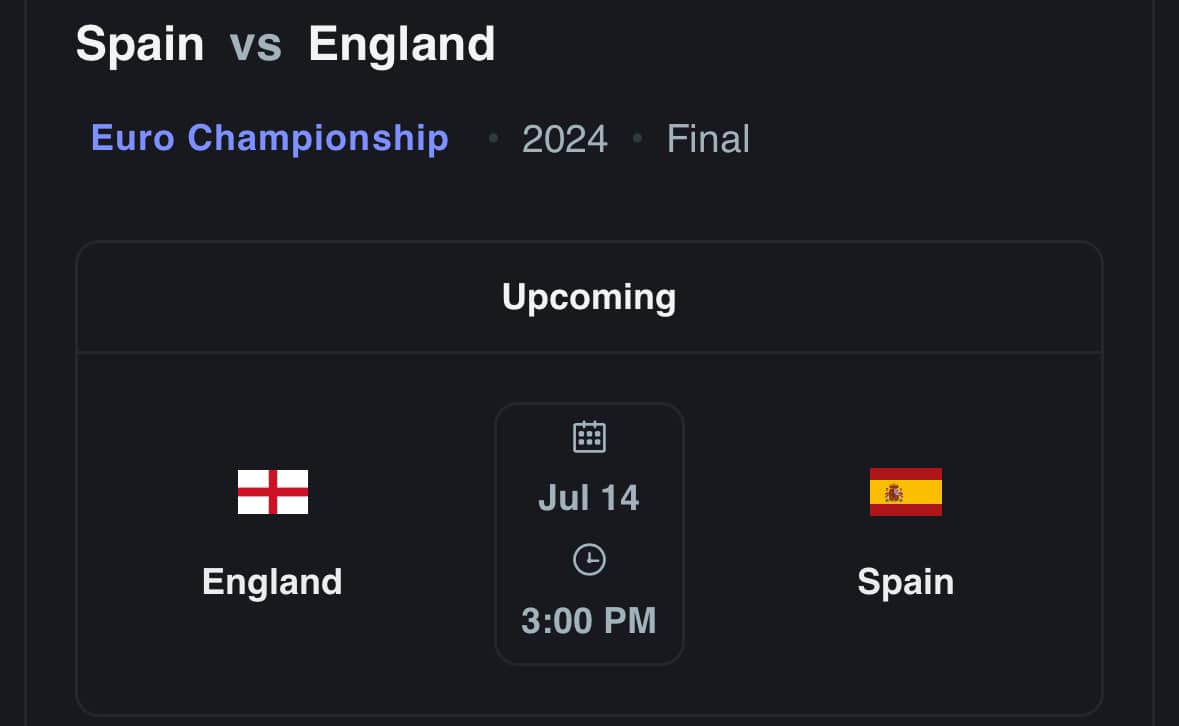1179x726 pixels.
Task: Click the Final round label
Action: pos(708,139)
